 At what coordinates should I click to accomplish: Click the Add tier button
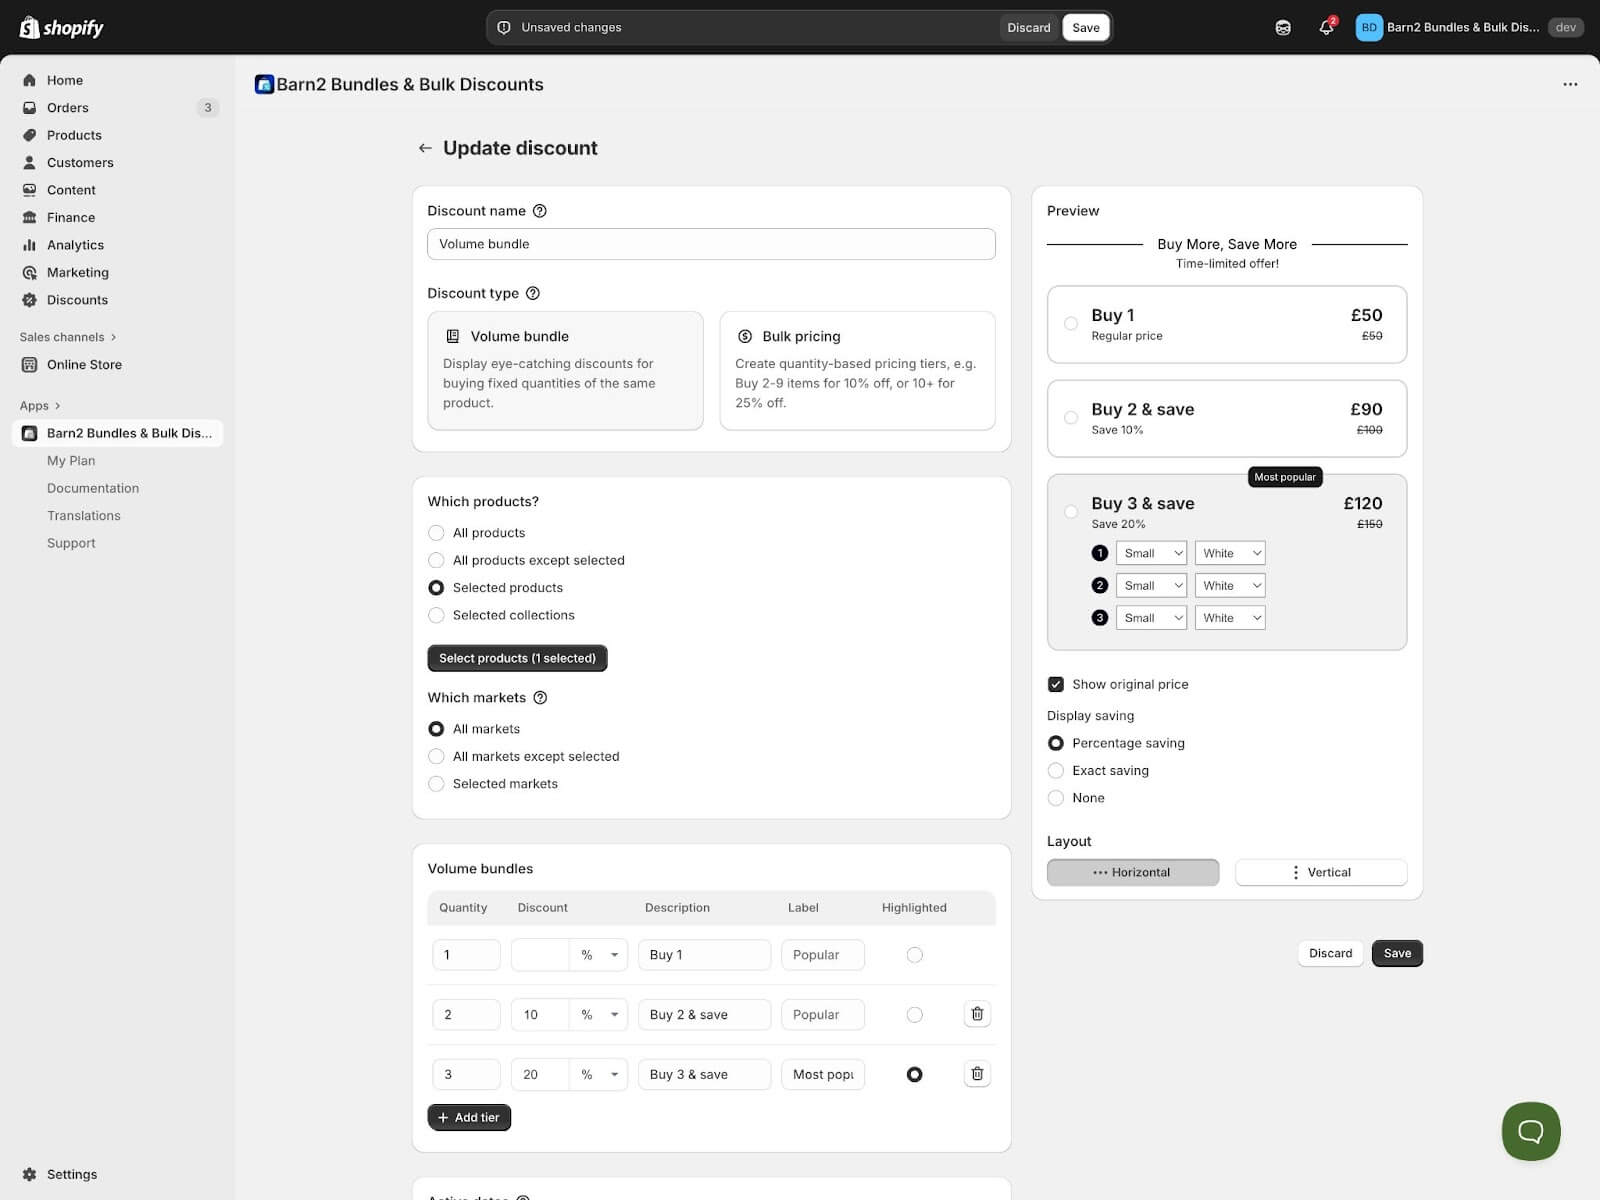tap(469, 1118)
